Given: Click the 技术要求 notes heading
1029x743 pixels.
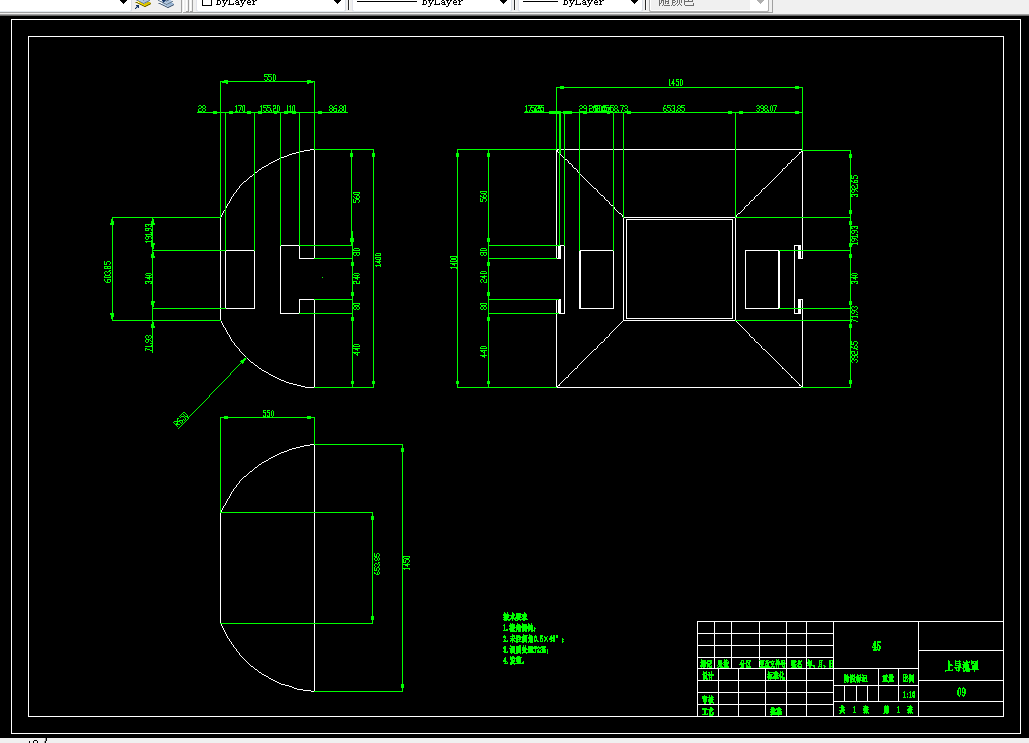Looking at the screenshot, I should [515, 617].
